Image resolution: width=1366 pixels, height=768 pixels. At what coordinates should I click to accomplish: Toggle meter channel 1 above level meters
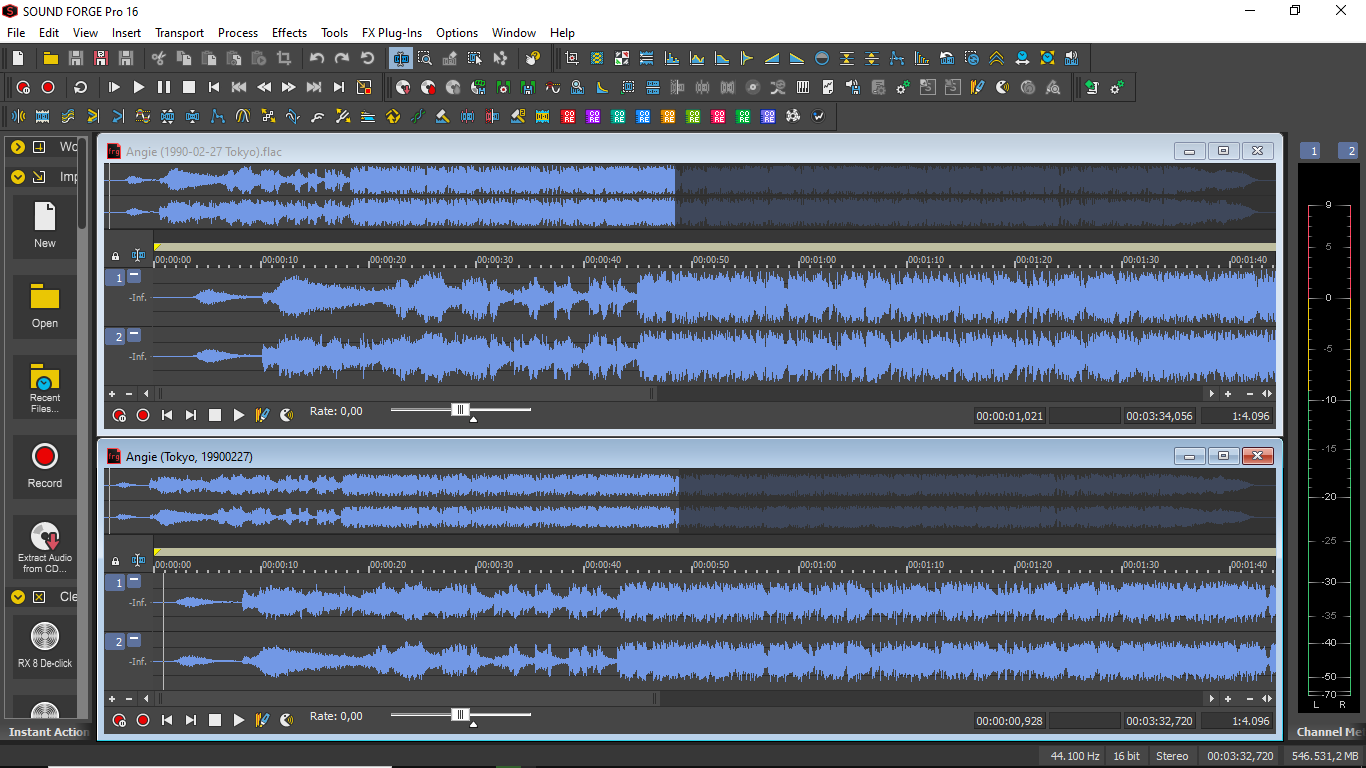click(x=1312, y=151)
